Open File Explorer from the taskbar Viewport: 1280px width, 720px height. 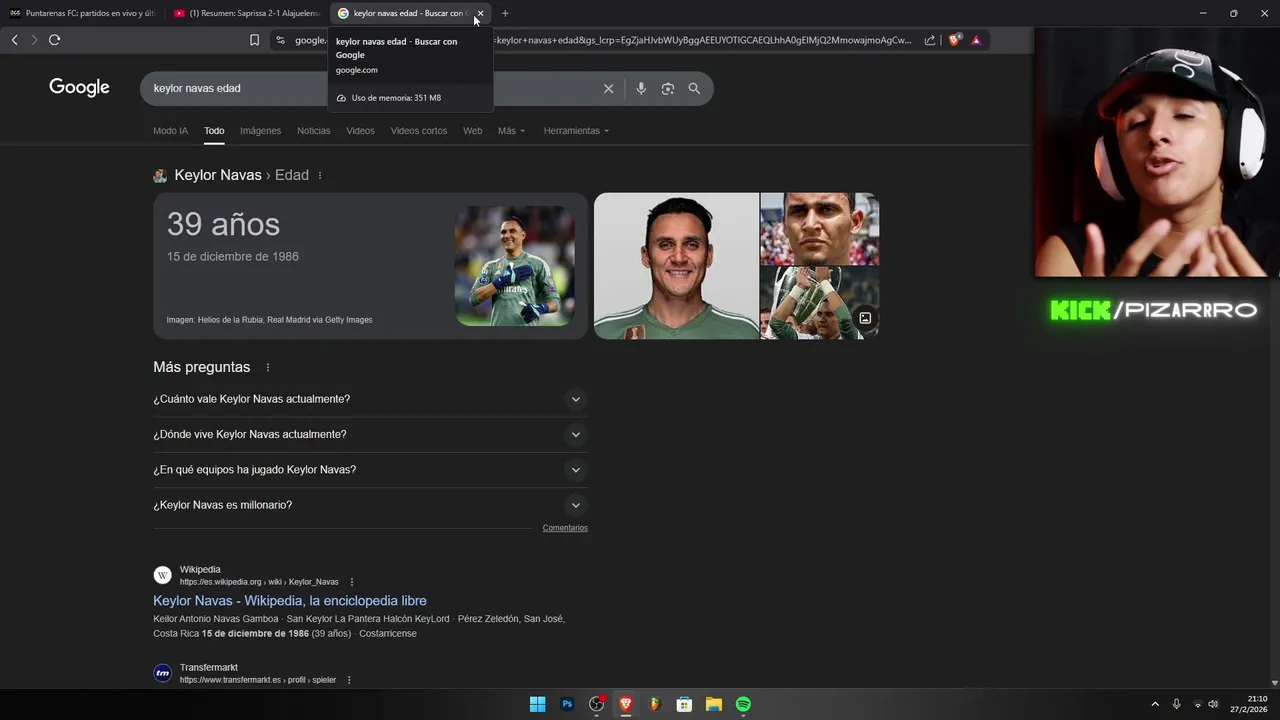[x=713, y=704]
